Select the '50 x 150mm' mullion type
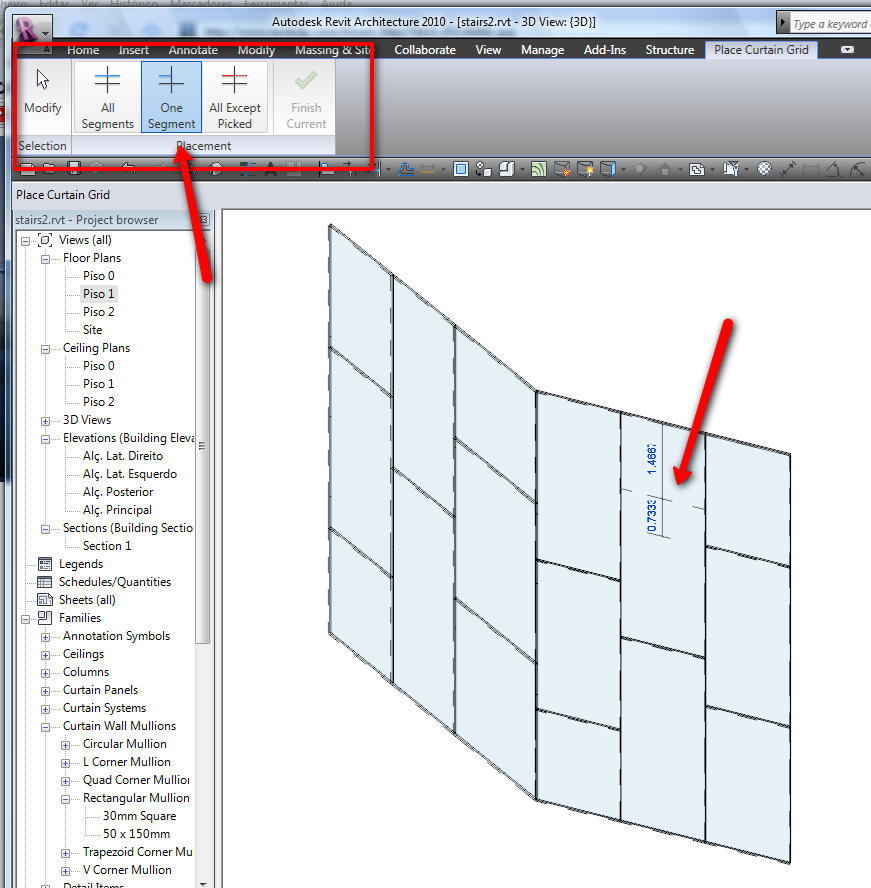The height and width of the screenshot is (888, 871). pyautogui.click(x=136, y=834)
